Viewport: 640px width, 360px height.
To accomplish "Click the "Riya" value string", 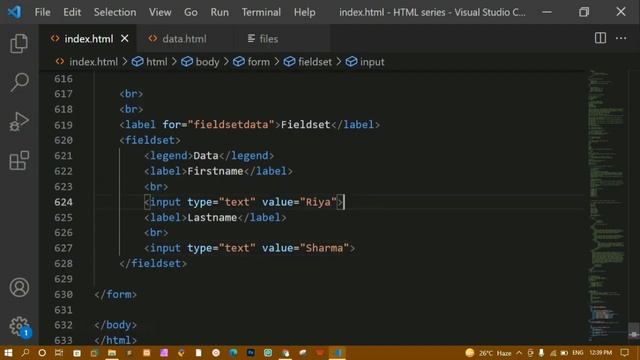I will [318, 202].
